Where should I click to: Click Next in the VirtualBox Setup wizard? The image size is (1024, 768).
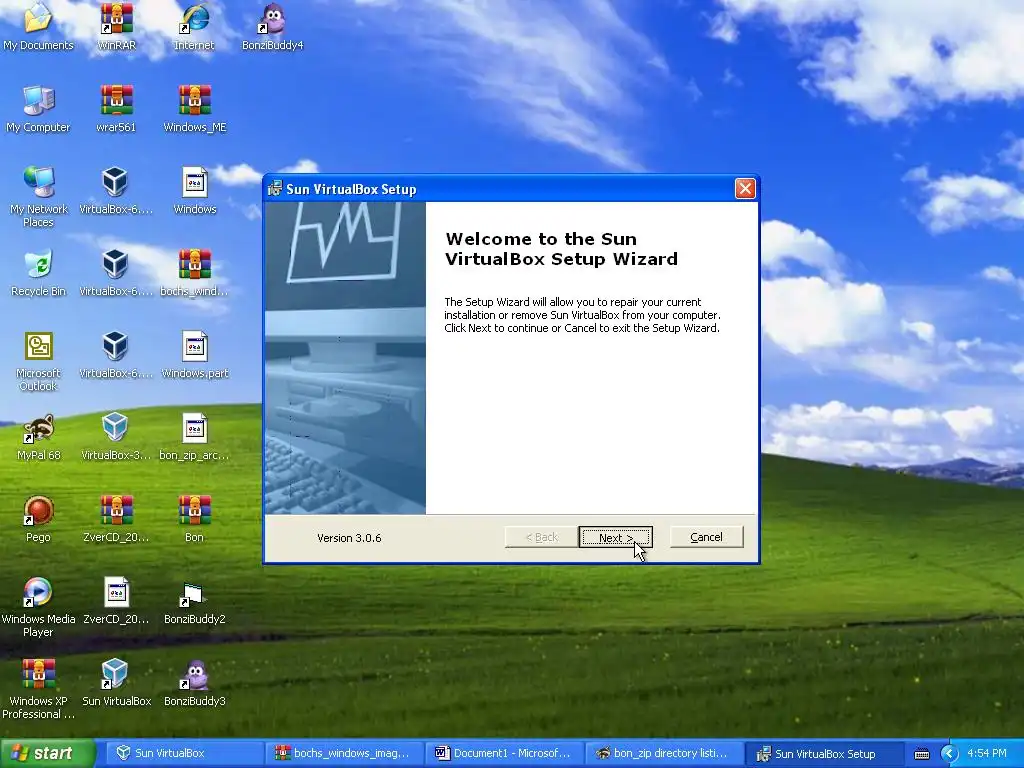[x=615, y=537]
